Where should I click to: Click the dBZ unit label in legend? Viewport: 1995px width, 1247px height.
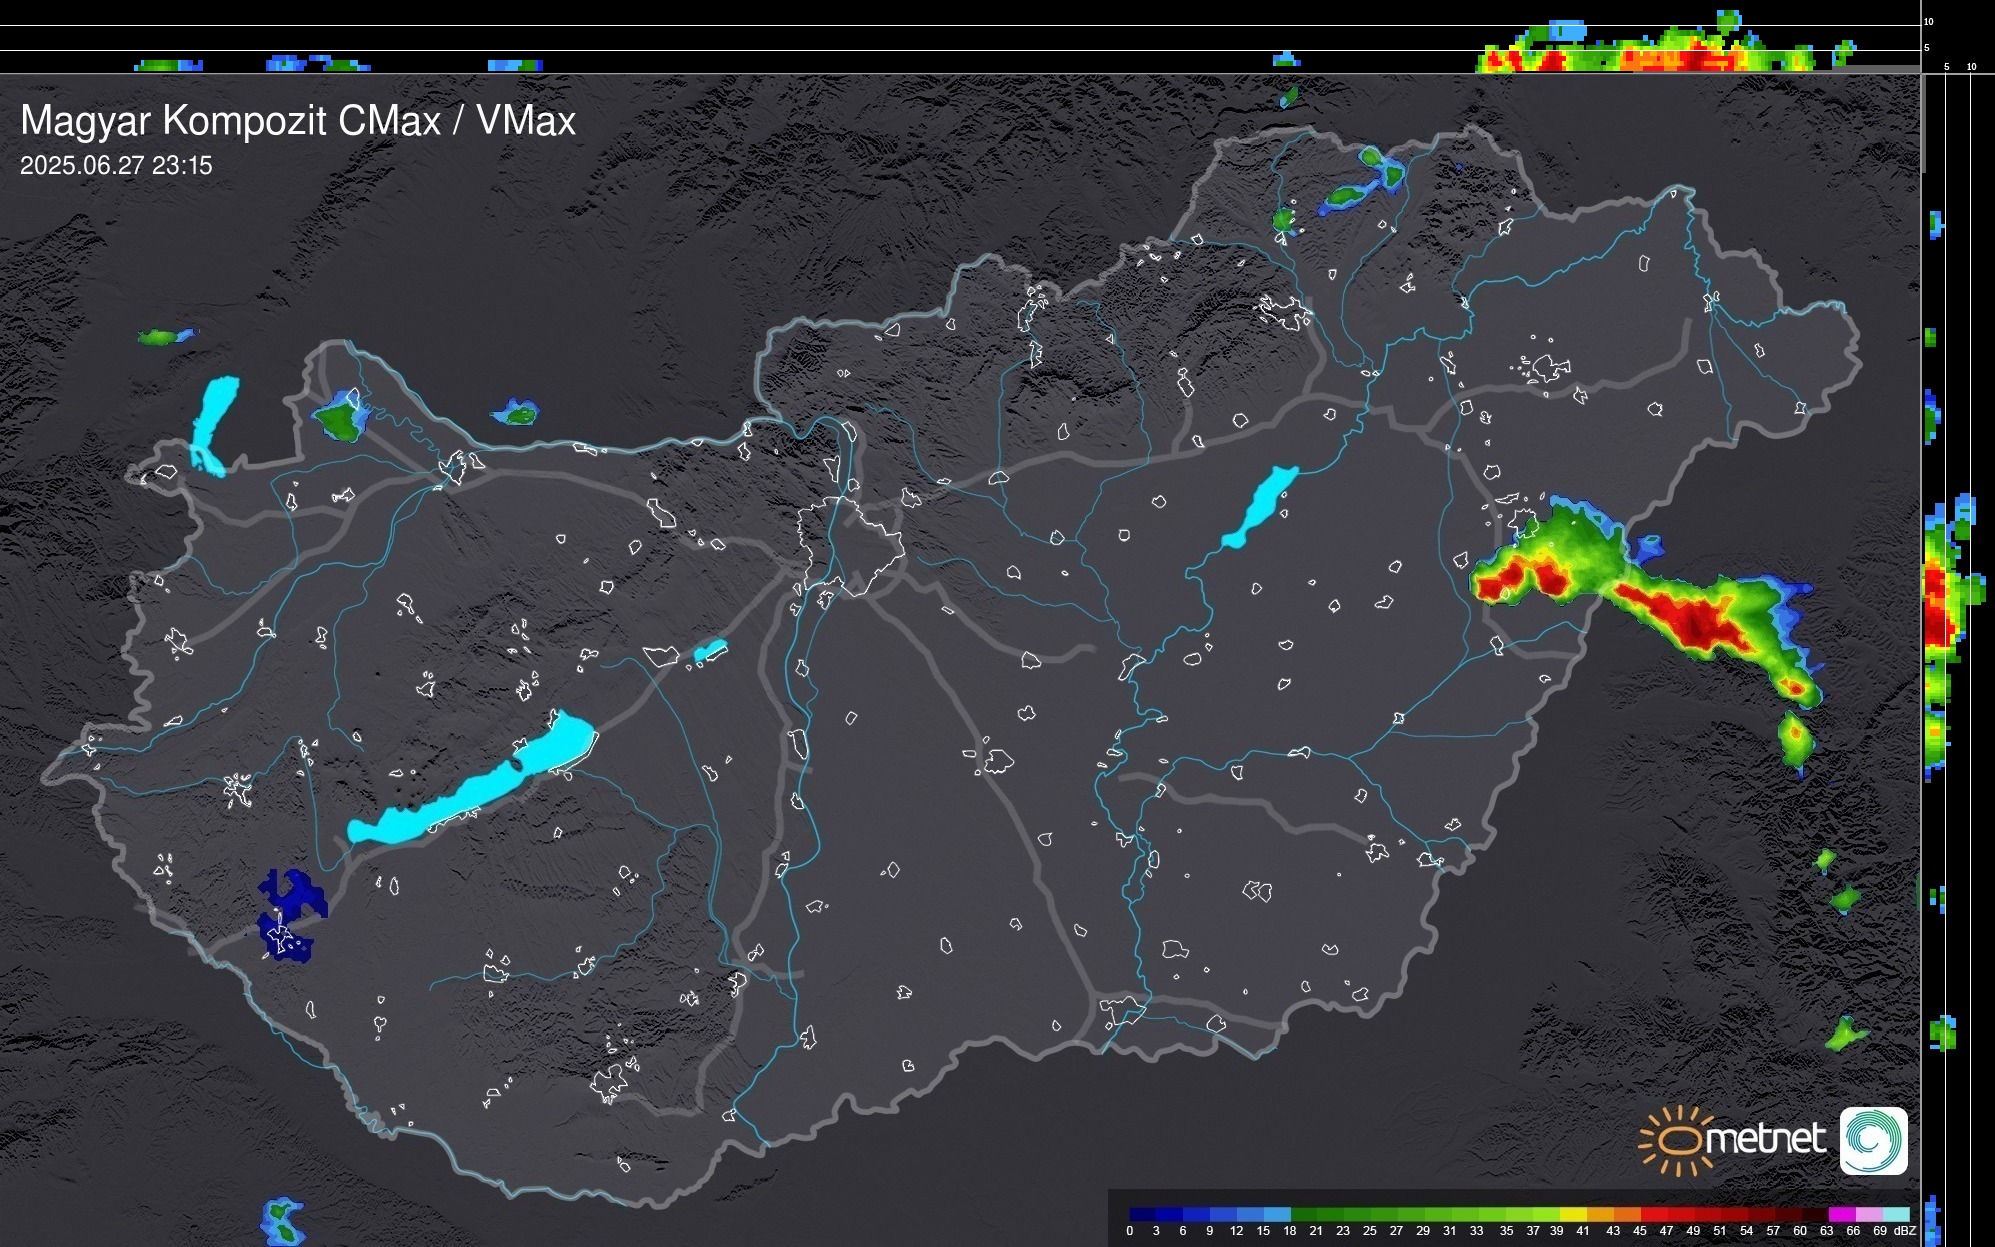[x=1905, y=1231]
